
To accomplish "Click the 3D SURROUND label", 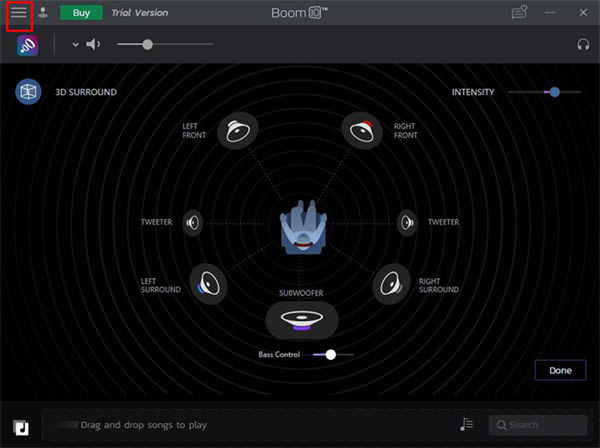I will [86, 92].
